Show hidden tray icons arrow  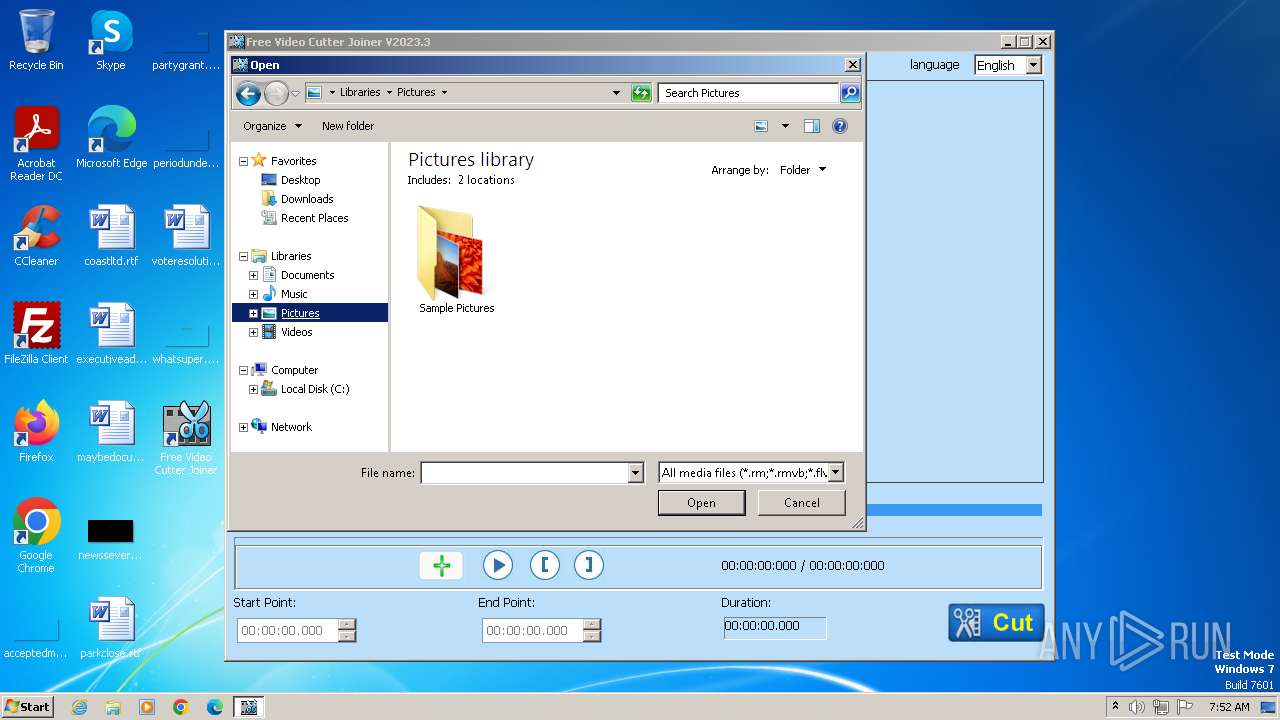pos(1115,707)
